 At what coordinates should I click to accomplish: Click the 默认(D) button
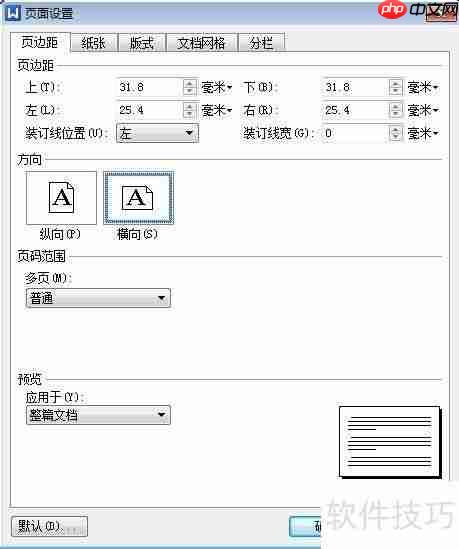pyautogui.click(x=49, y=526)
